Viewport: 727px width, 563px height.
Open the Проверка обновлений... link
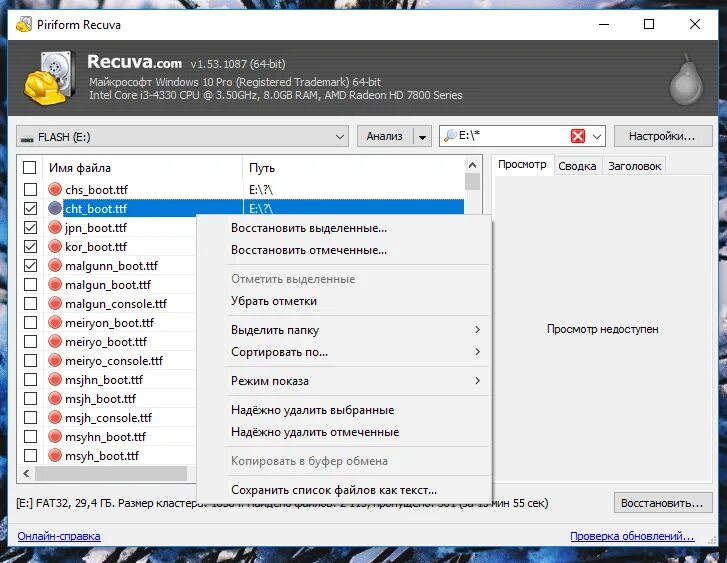[632, 536]
